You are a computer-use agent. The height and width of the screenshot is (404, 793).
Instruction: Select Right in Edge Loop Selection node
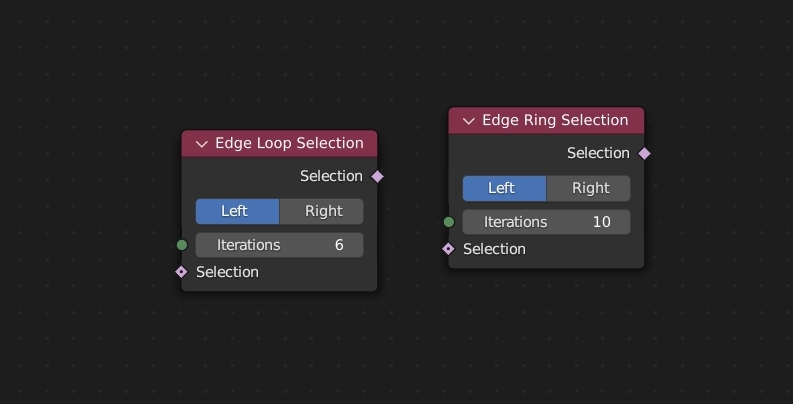[321, 211]
